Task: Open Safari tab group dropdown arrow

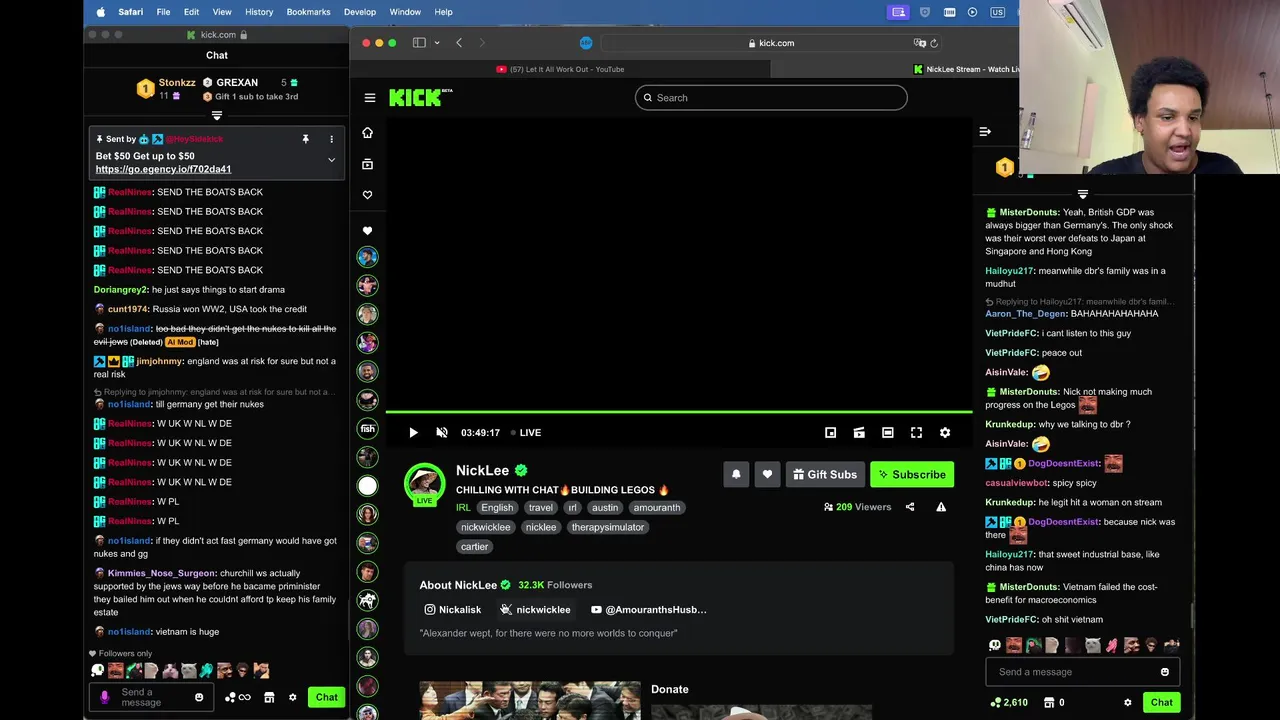Action: point(437,43)
